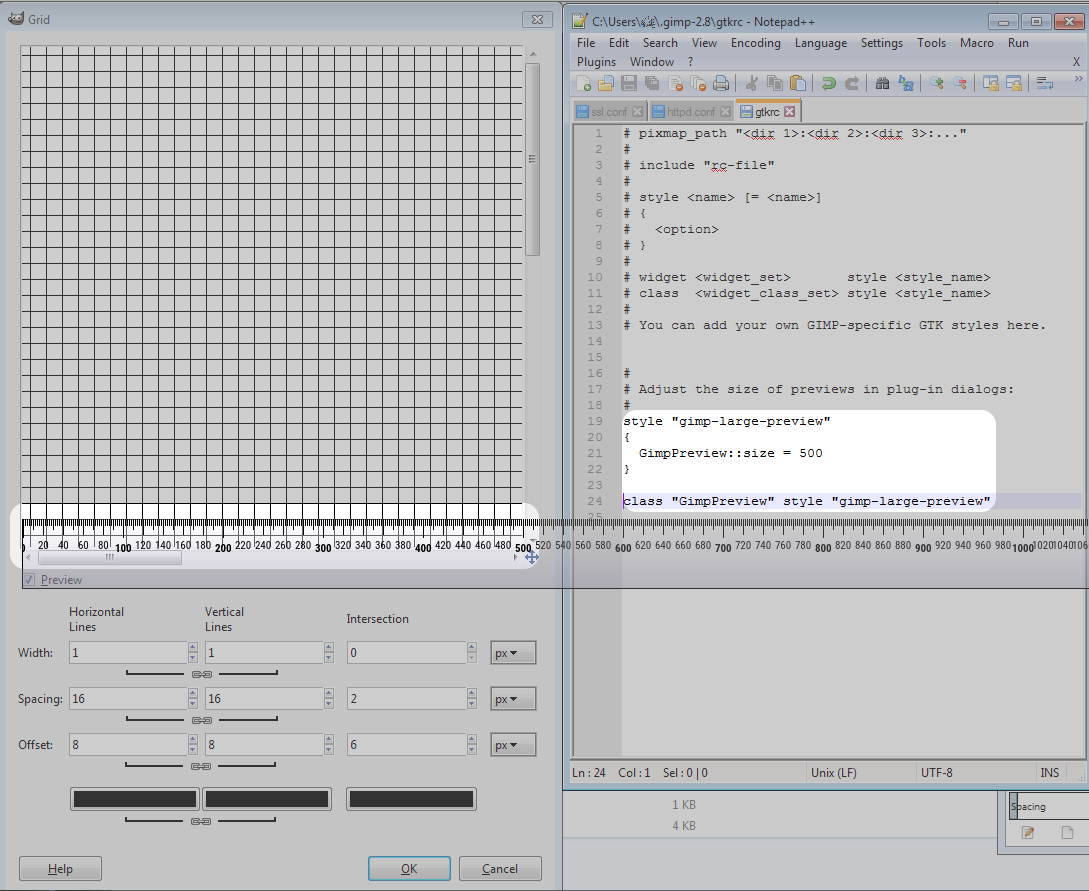Click the OK button in Grid dialog

[x=409, y=869]
